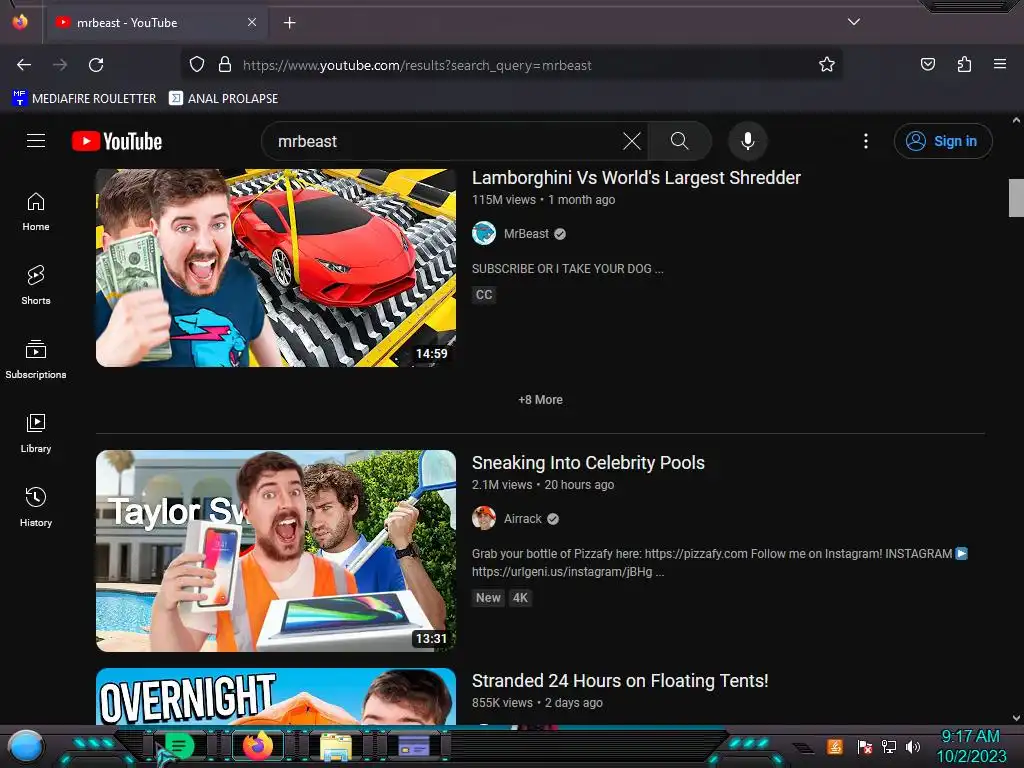Open Lamborghini Vs World's Largest Shredder title
1024x768 pixels.
[x=636, y=178]
